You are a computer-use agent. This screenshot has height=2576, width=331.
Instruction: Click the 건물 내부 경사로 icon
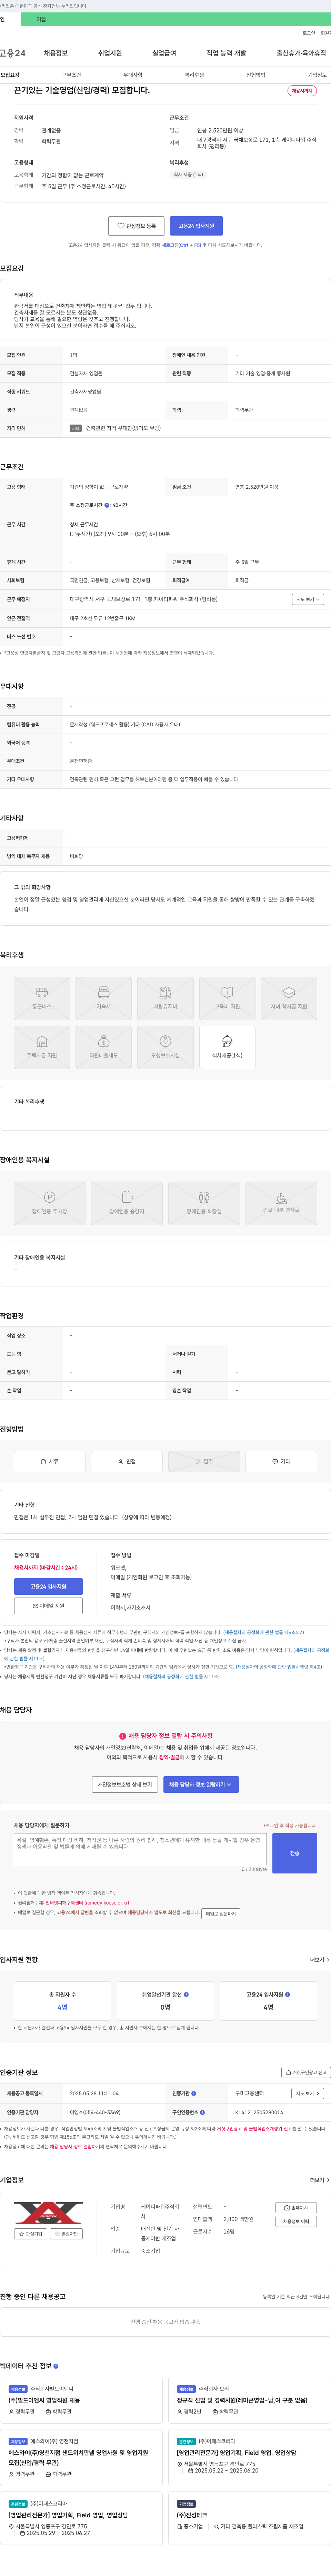point(281,1203)
